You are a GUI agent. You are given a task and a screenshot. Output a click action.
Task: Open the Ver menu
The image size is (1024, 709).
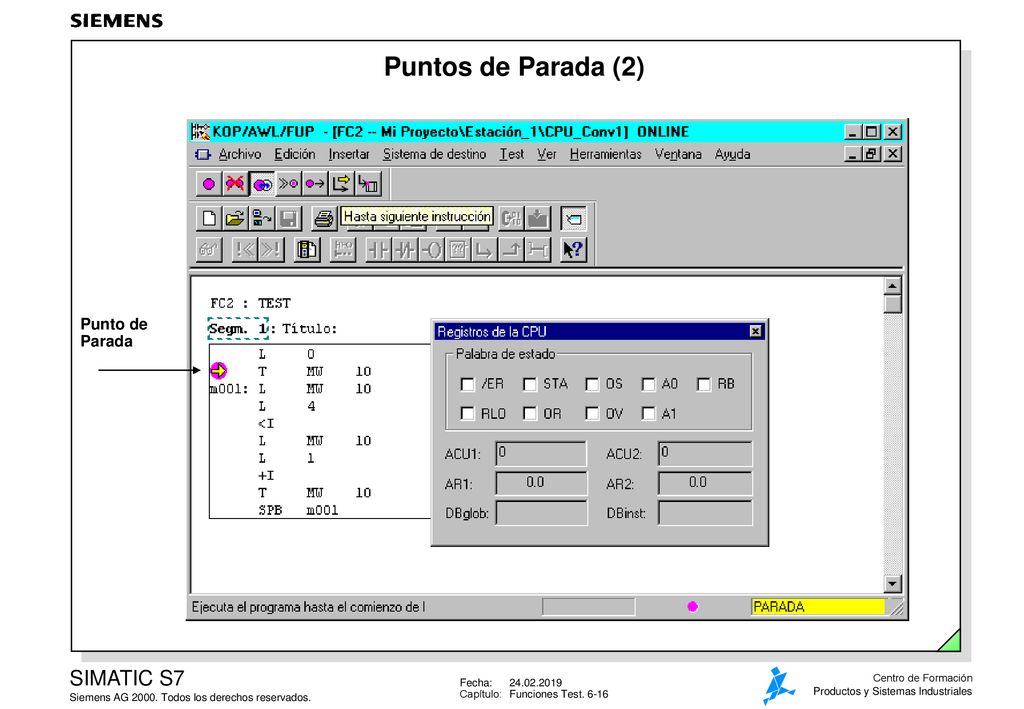coord(547,155)
